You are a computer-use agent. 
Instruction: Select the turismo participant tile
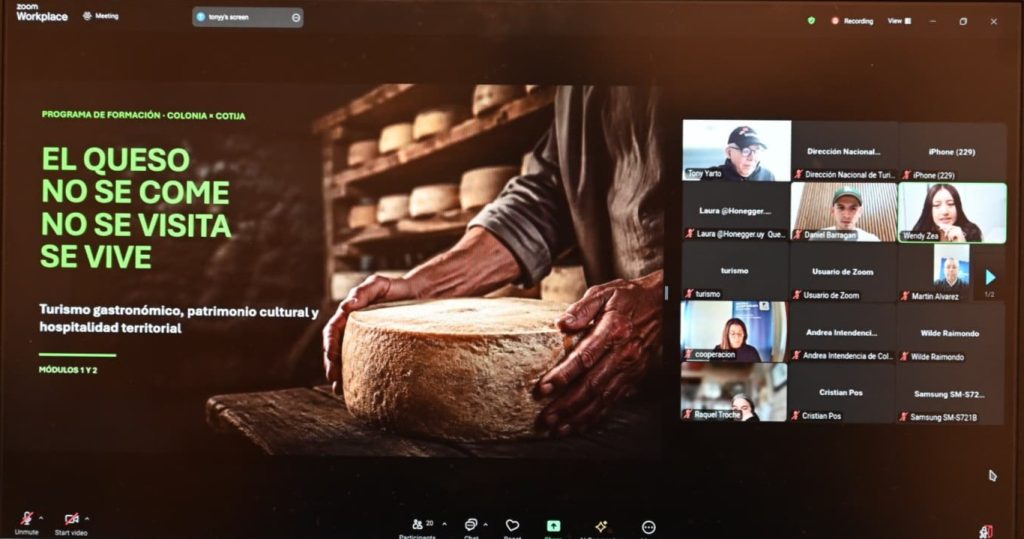click(735, 271)
